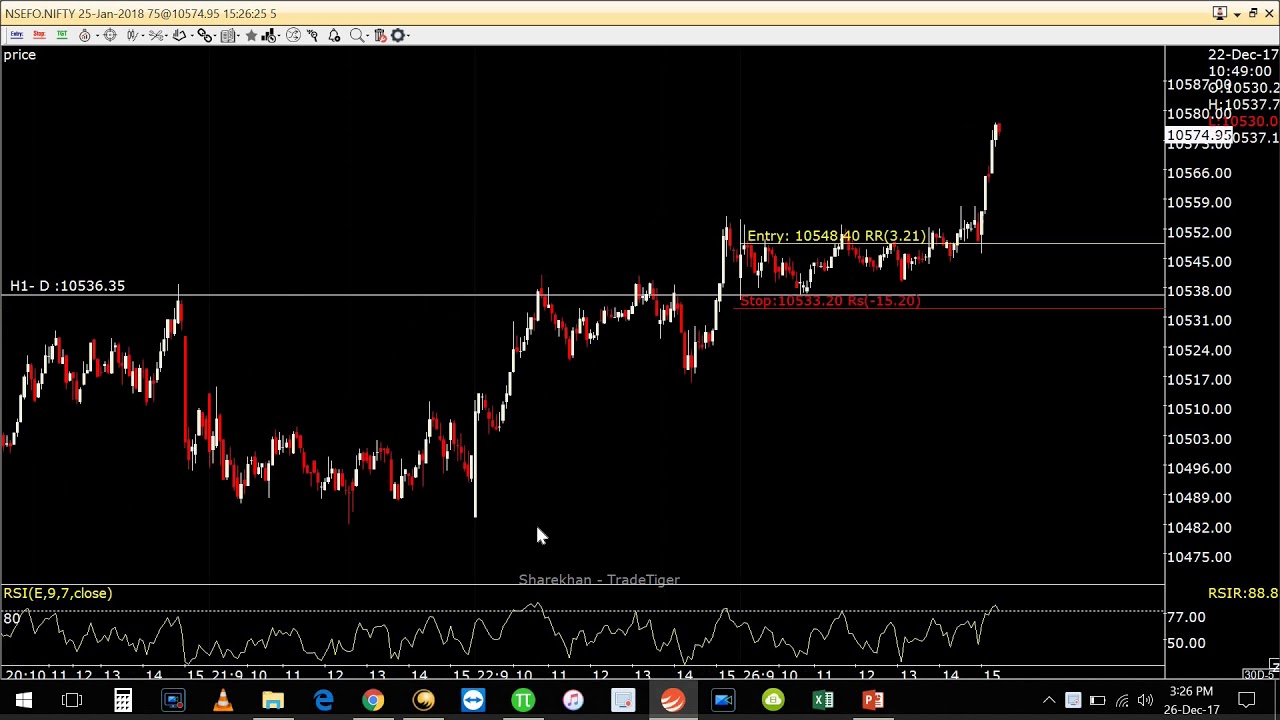Click the candlestick chart type icon
1280x720 pixels.
[133, 35]
